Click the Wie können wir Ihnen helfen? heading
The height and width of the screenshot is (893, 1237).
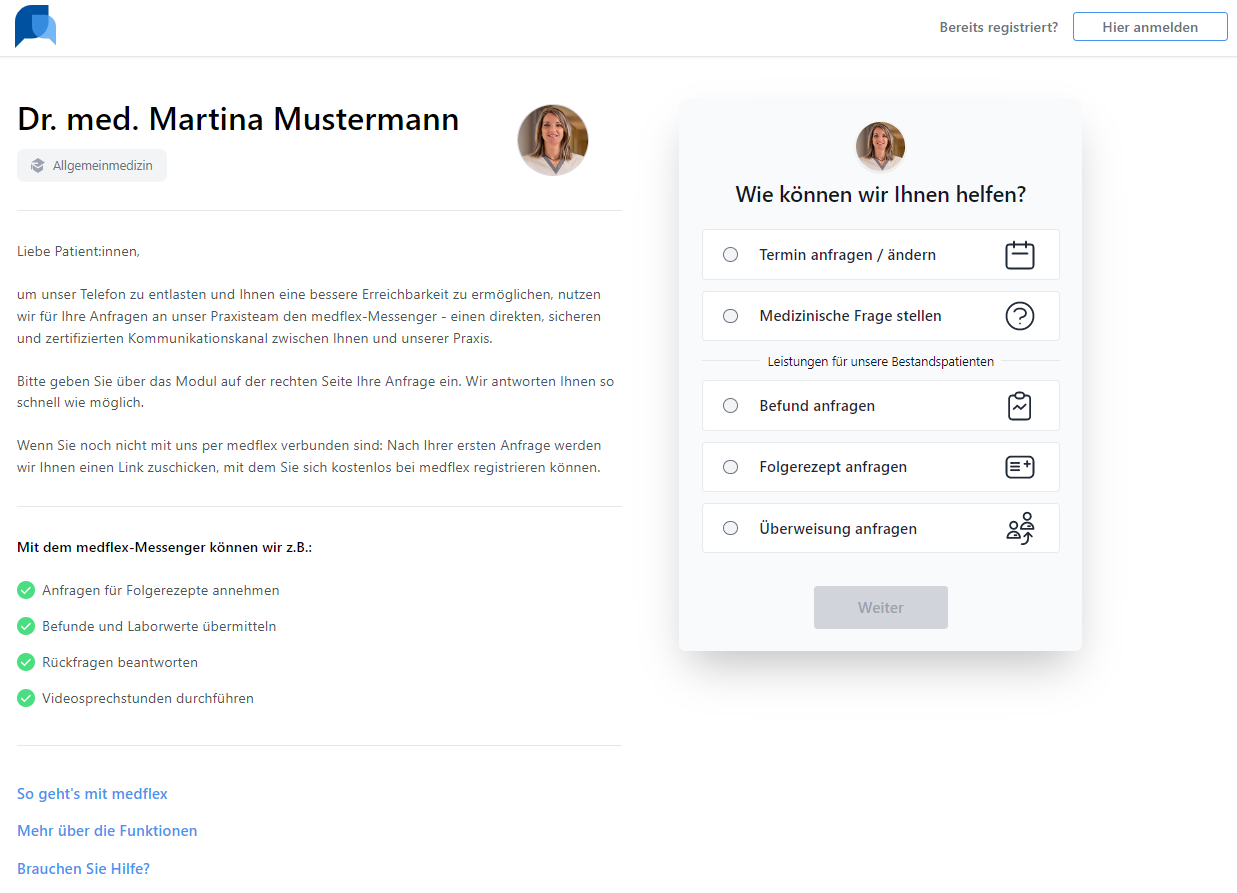click(x=880, y=195)
